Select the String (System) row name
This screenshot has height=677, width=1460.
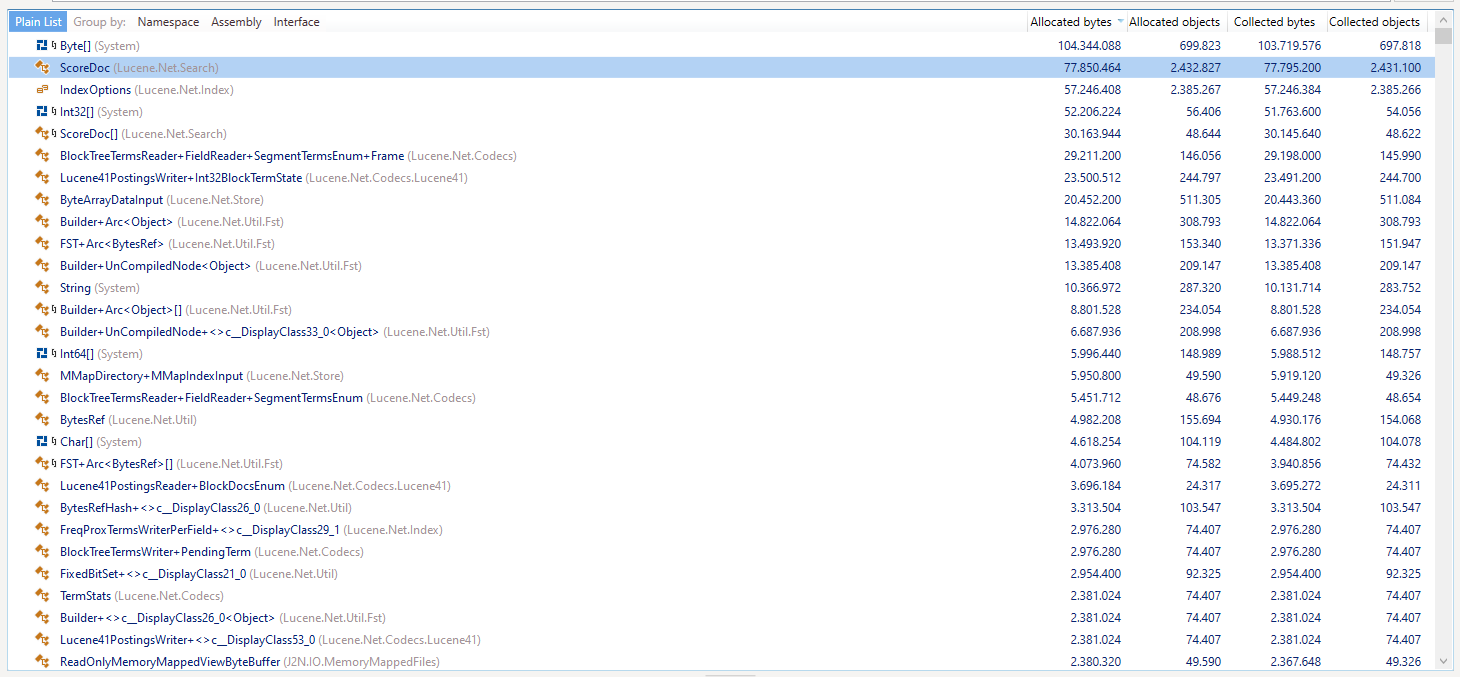100,288
